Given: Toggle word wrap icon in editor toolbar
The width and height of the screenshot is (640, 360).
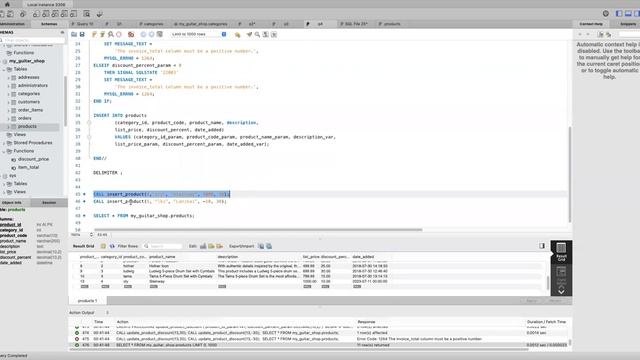Looking at the screenshot, I should (274, 35).
